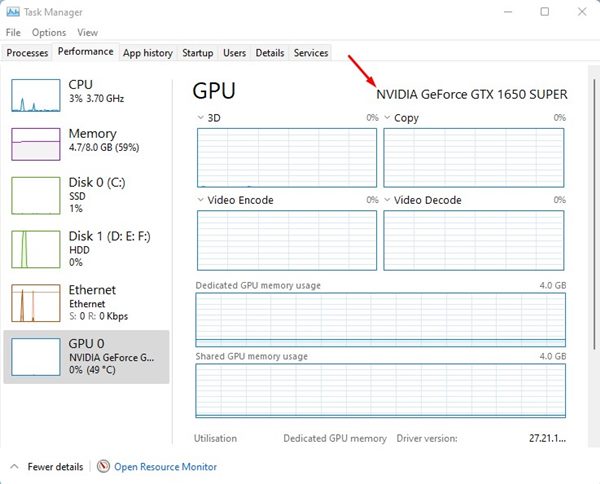The image size is (600, 484).
Task: Click the Open Resource Monitor link
Action: tap(165, 467)
